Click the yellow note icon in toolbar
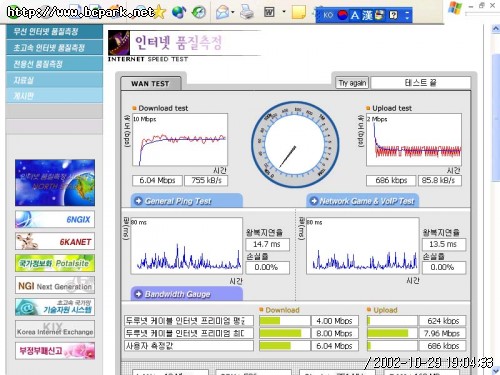The height and width of the screenshot is (375, 500). (298, 12)
